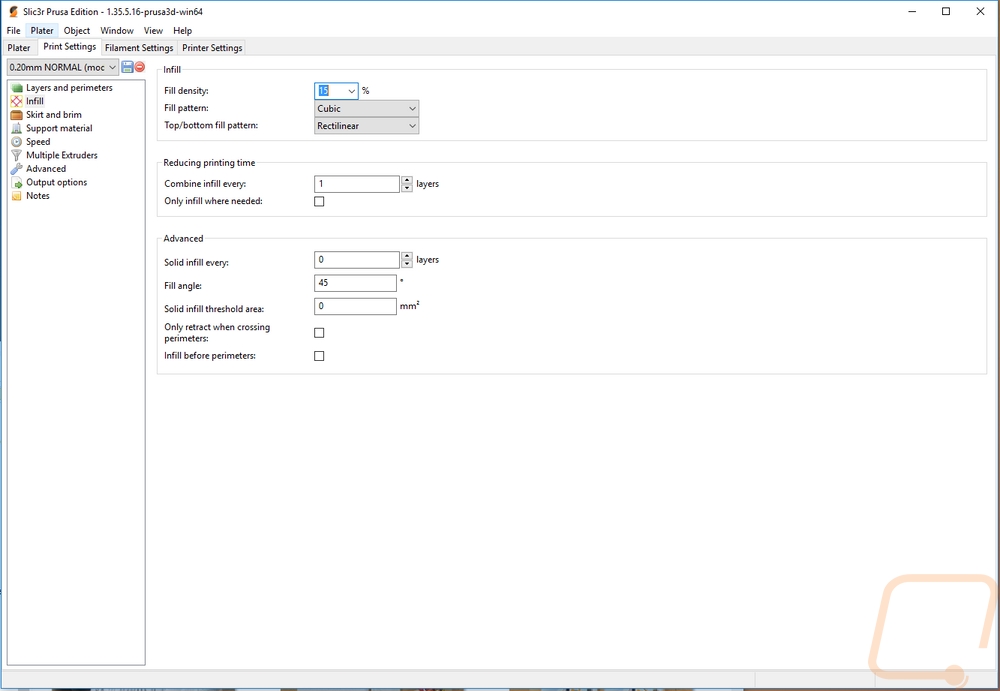Select Output options page
This screenshot has width=1000, height=691.
click(x=56, y=182)
